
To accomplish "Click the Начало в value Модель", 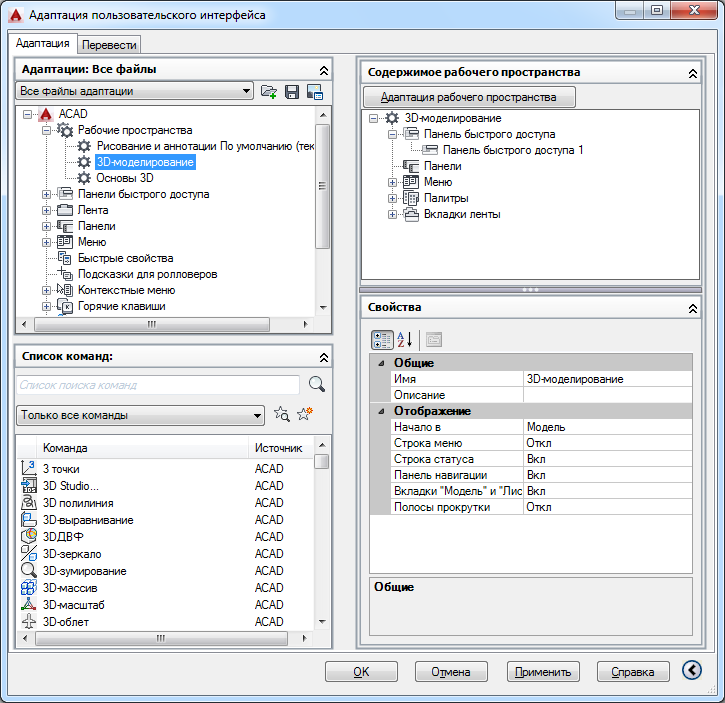I will [608, 427].
